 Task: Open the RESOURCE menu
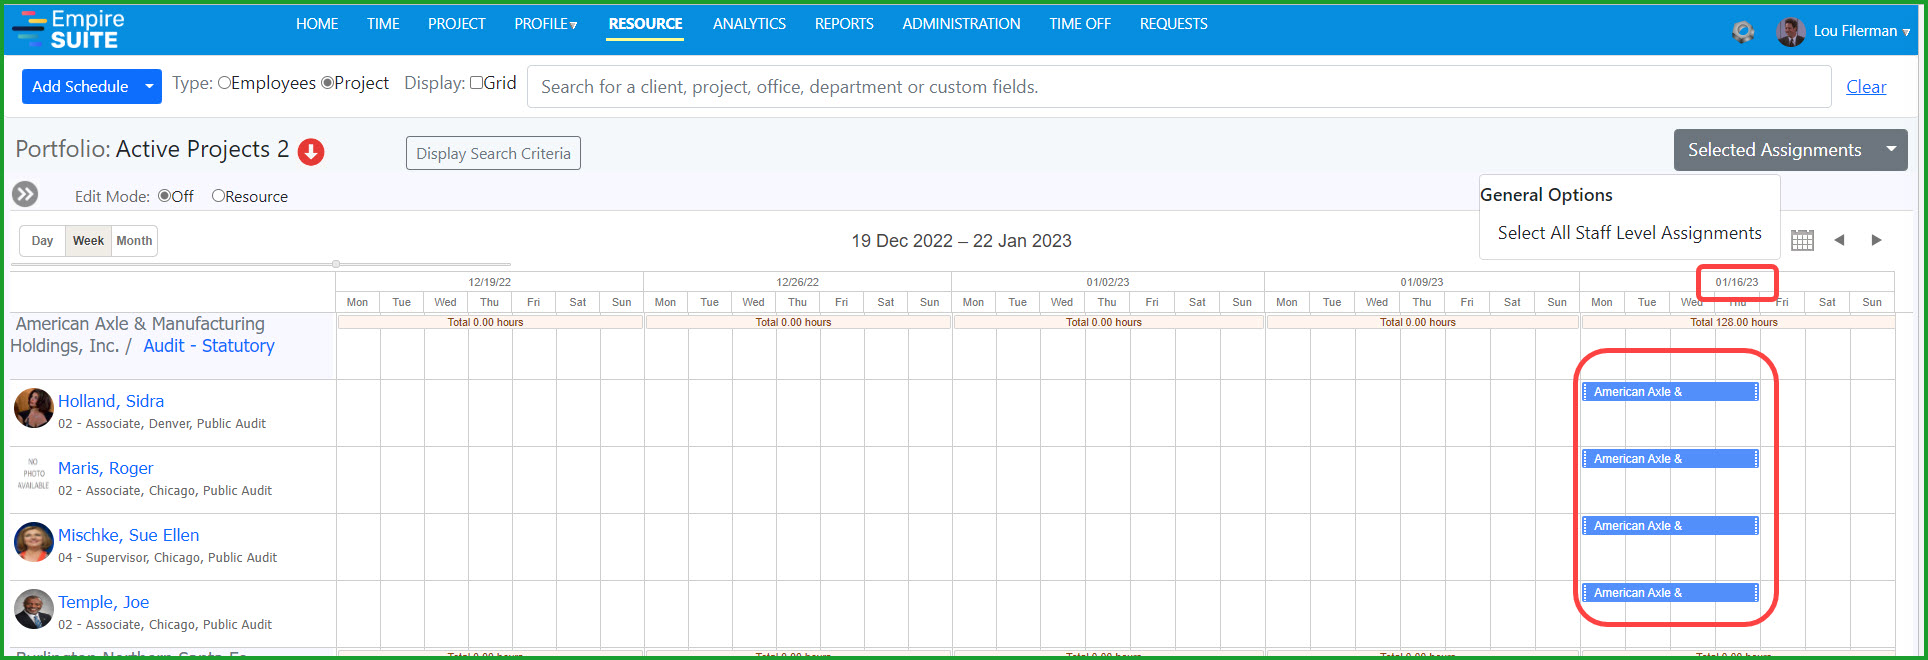646,24
